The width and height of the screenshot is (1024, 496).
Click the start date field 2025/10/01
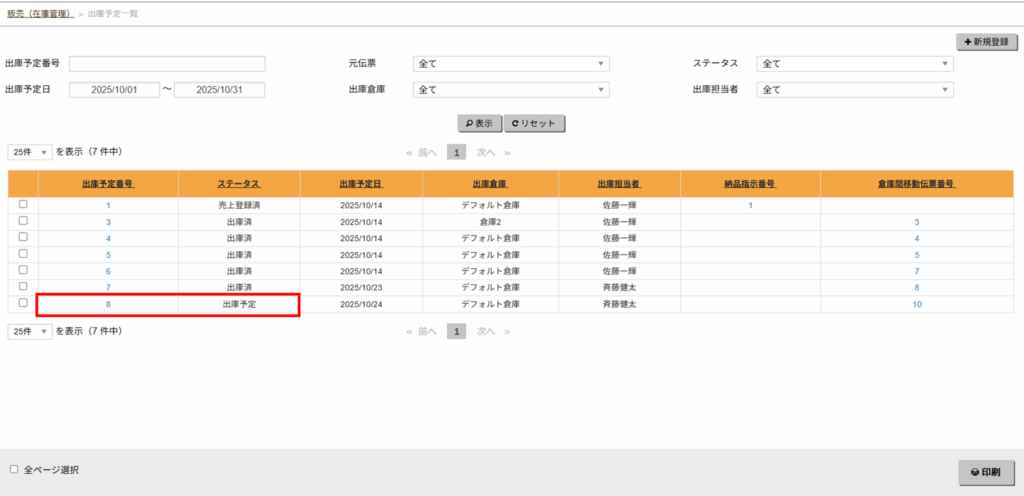pyautogui.click(x=114, y=90)
